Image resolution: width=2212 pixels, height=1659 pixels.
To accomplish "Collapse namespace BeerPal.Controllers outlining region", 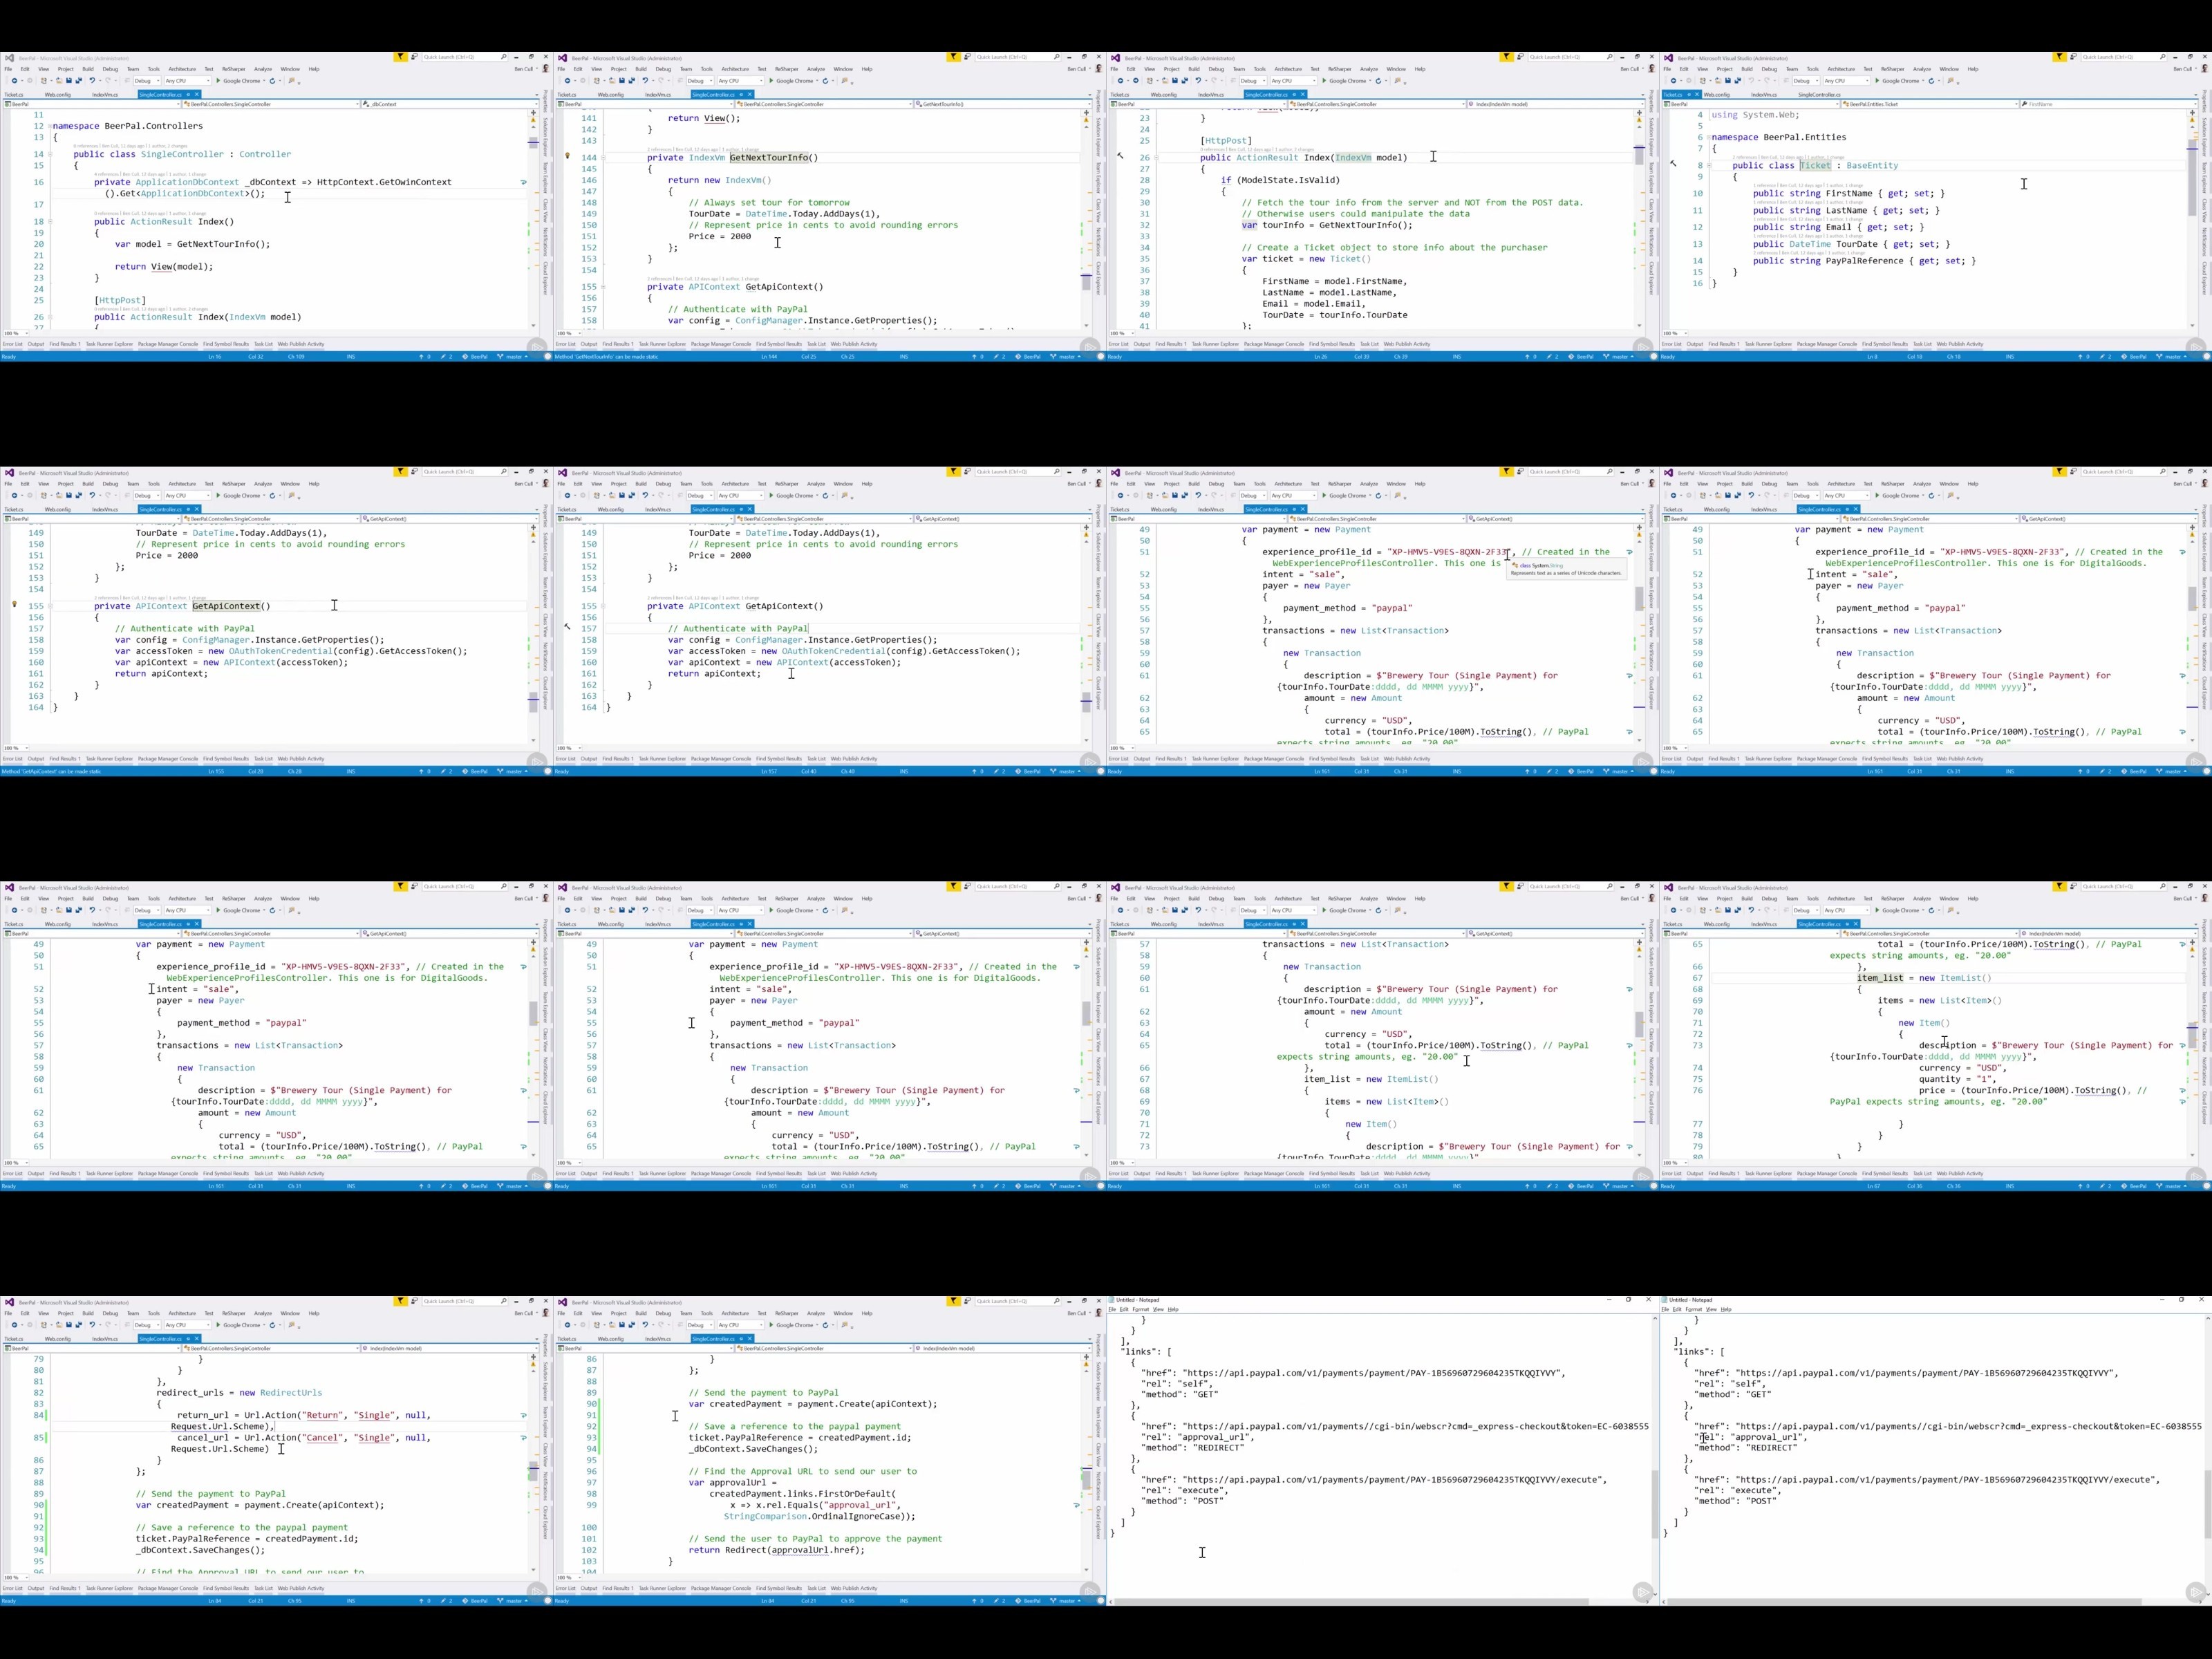I will tap(50, 126).
